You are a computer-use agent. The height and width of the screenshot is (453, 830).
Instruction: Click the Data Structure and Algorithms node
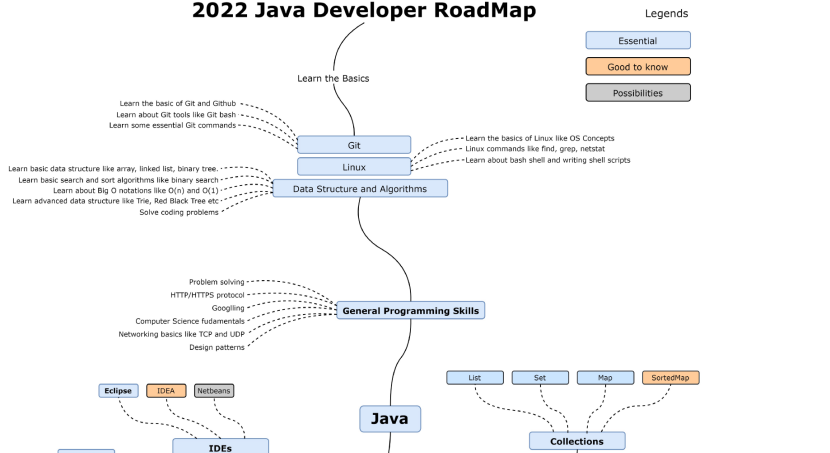click(360, 188)
